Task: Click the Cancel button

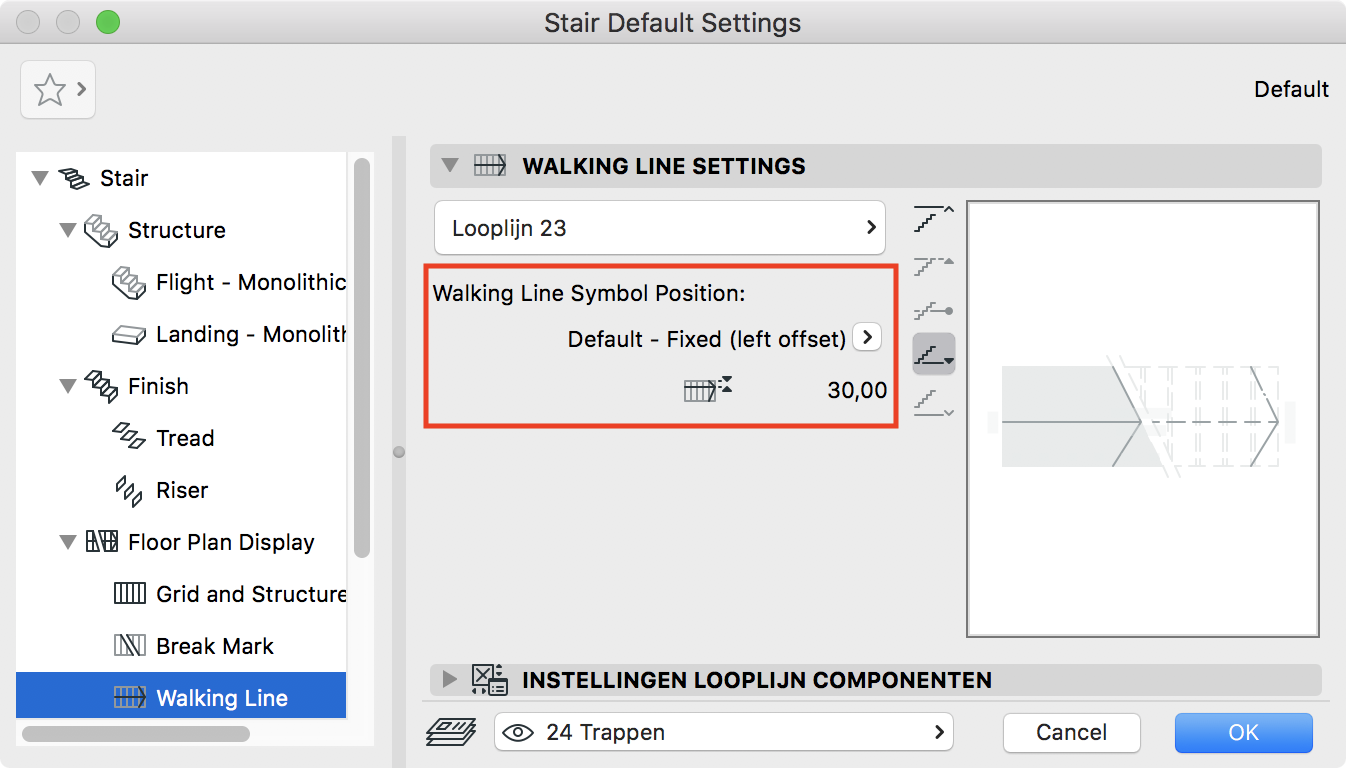Action: (x=1071, y=732)
